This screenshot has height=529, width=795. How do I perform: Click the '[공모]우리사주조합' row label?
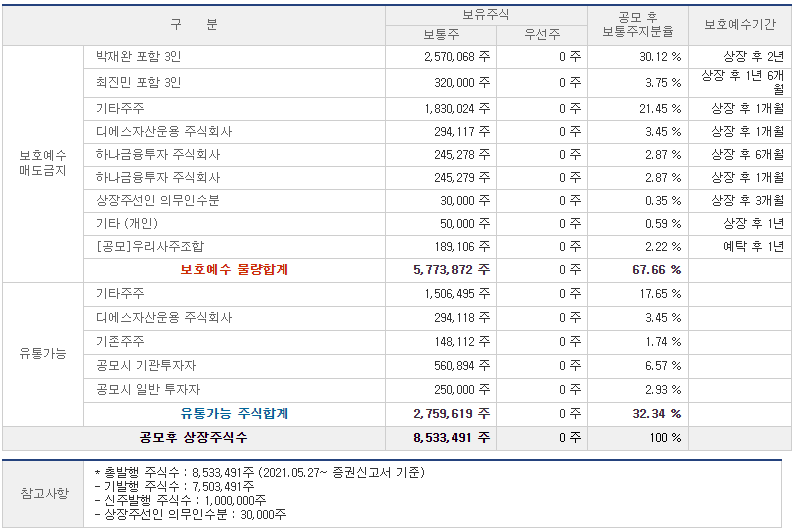(x=150, y=247)
